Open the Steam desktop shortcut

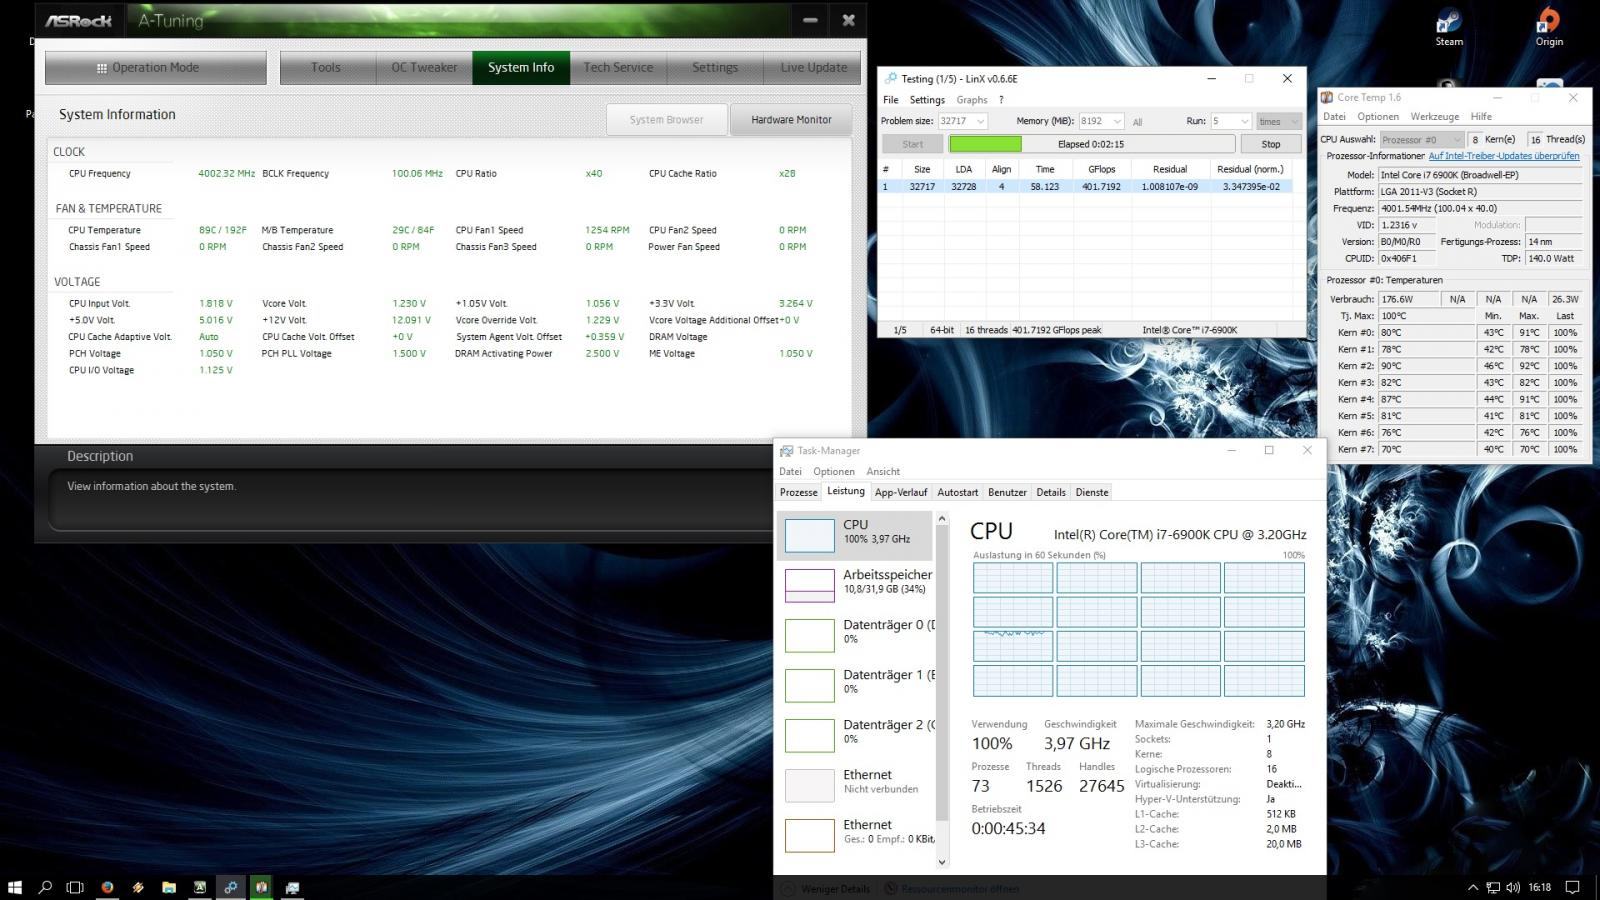coord(1449,26)
